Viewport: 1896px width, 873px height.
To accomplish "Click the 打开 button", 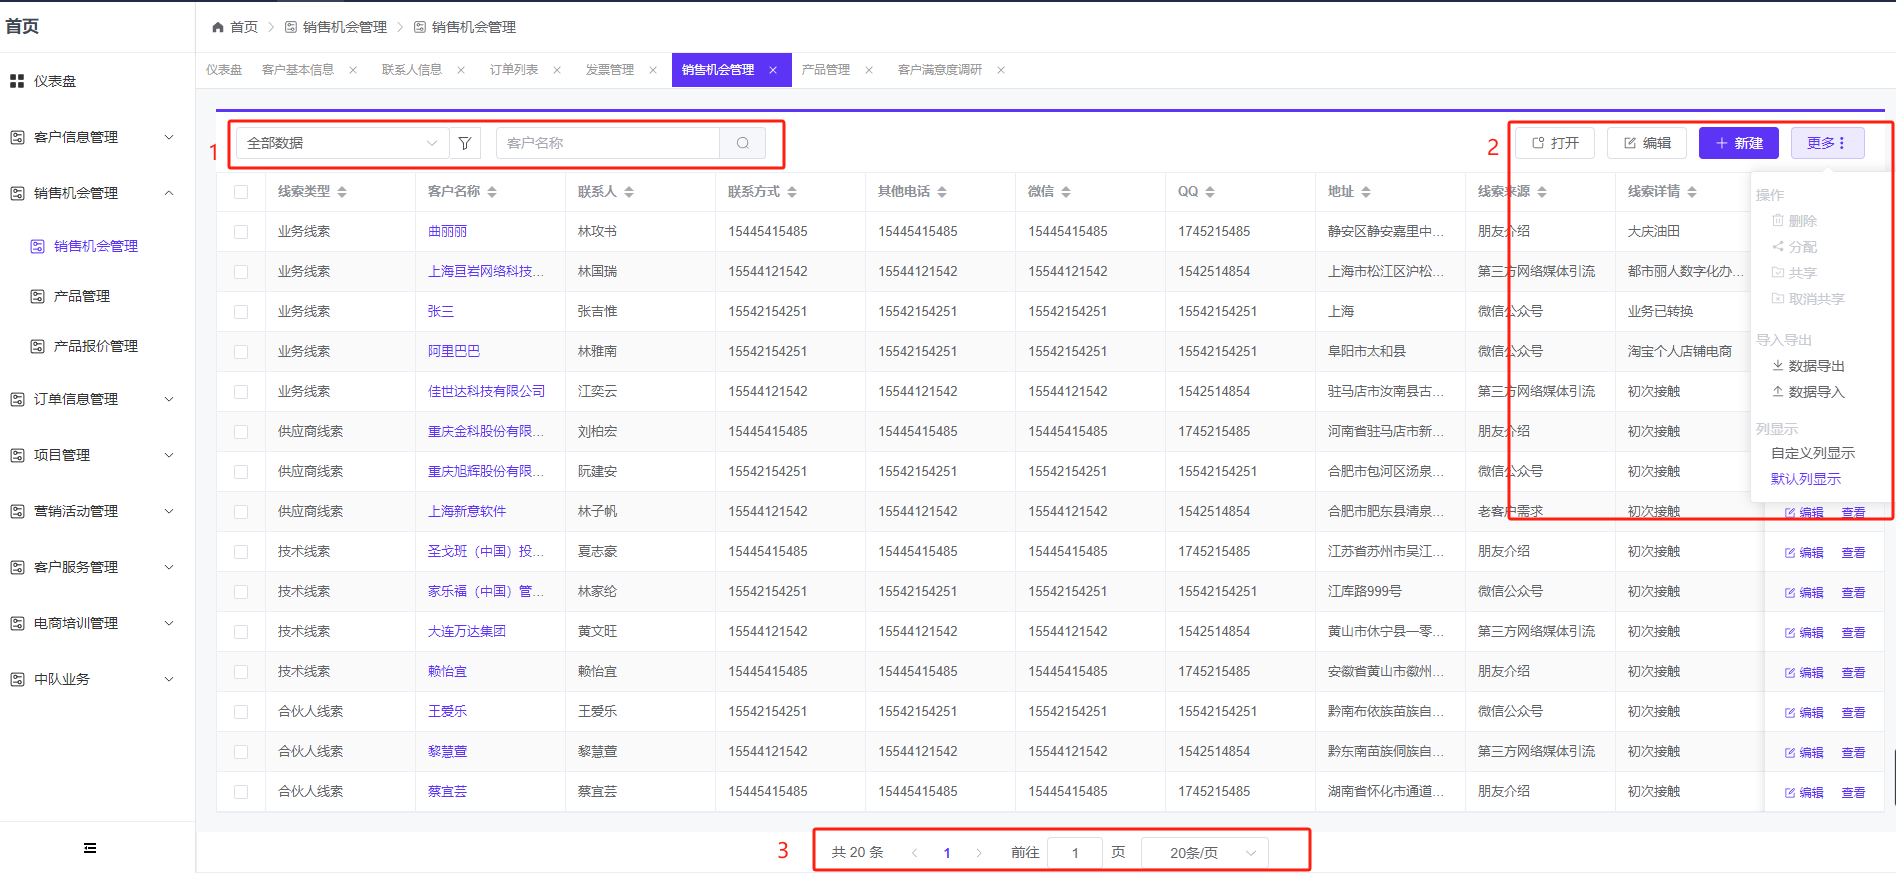I will pos(1555,143).
